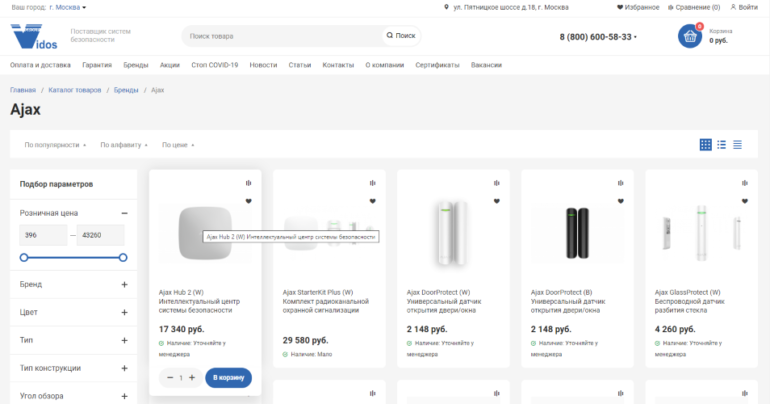Favorite the Ajax DoorProtect (B)
The image size is (770, 404).
tap(621, 201)
